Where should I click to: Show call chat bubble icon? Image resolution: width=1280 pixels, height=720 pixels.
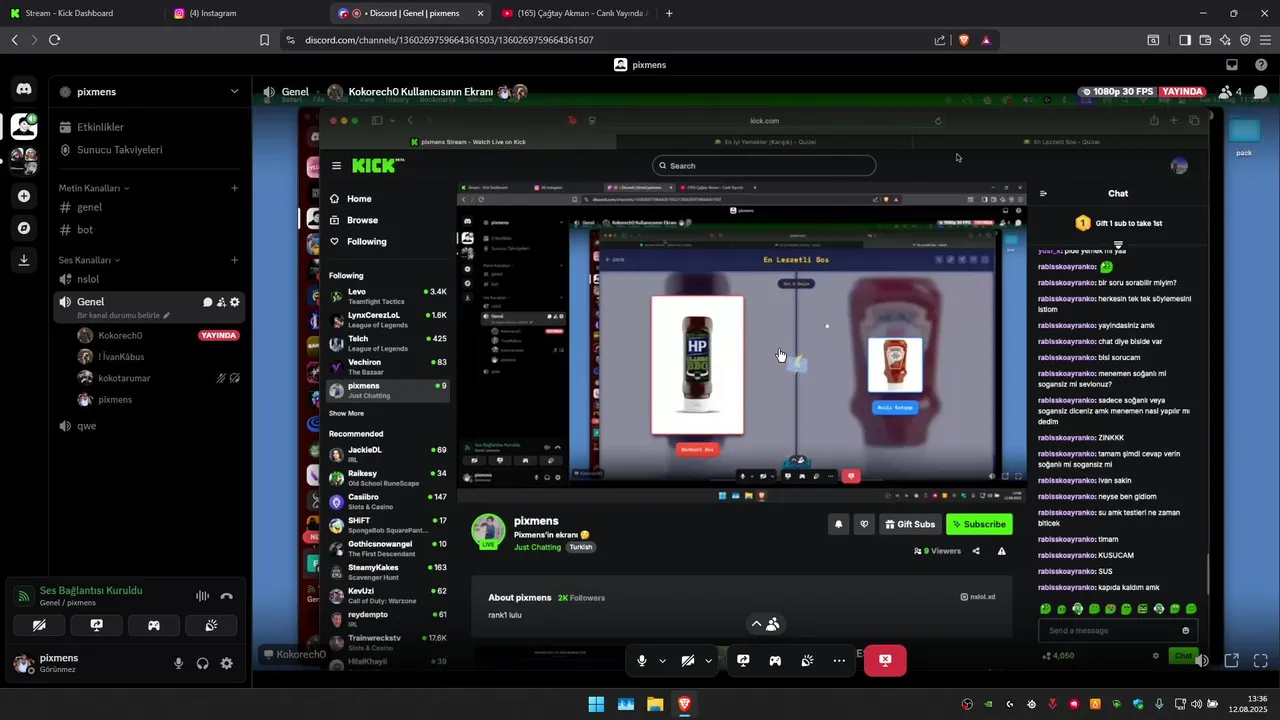1261,92
